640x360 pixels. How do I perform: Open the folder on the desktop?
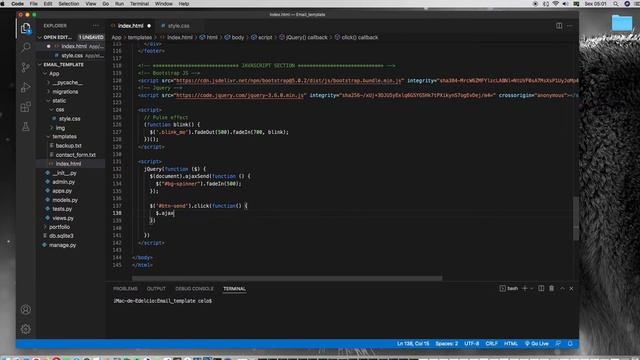622,23
